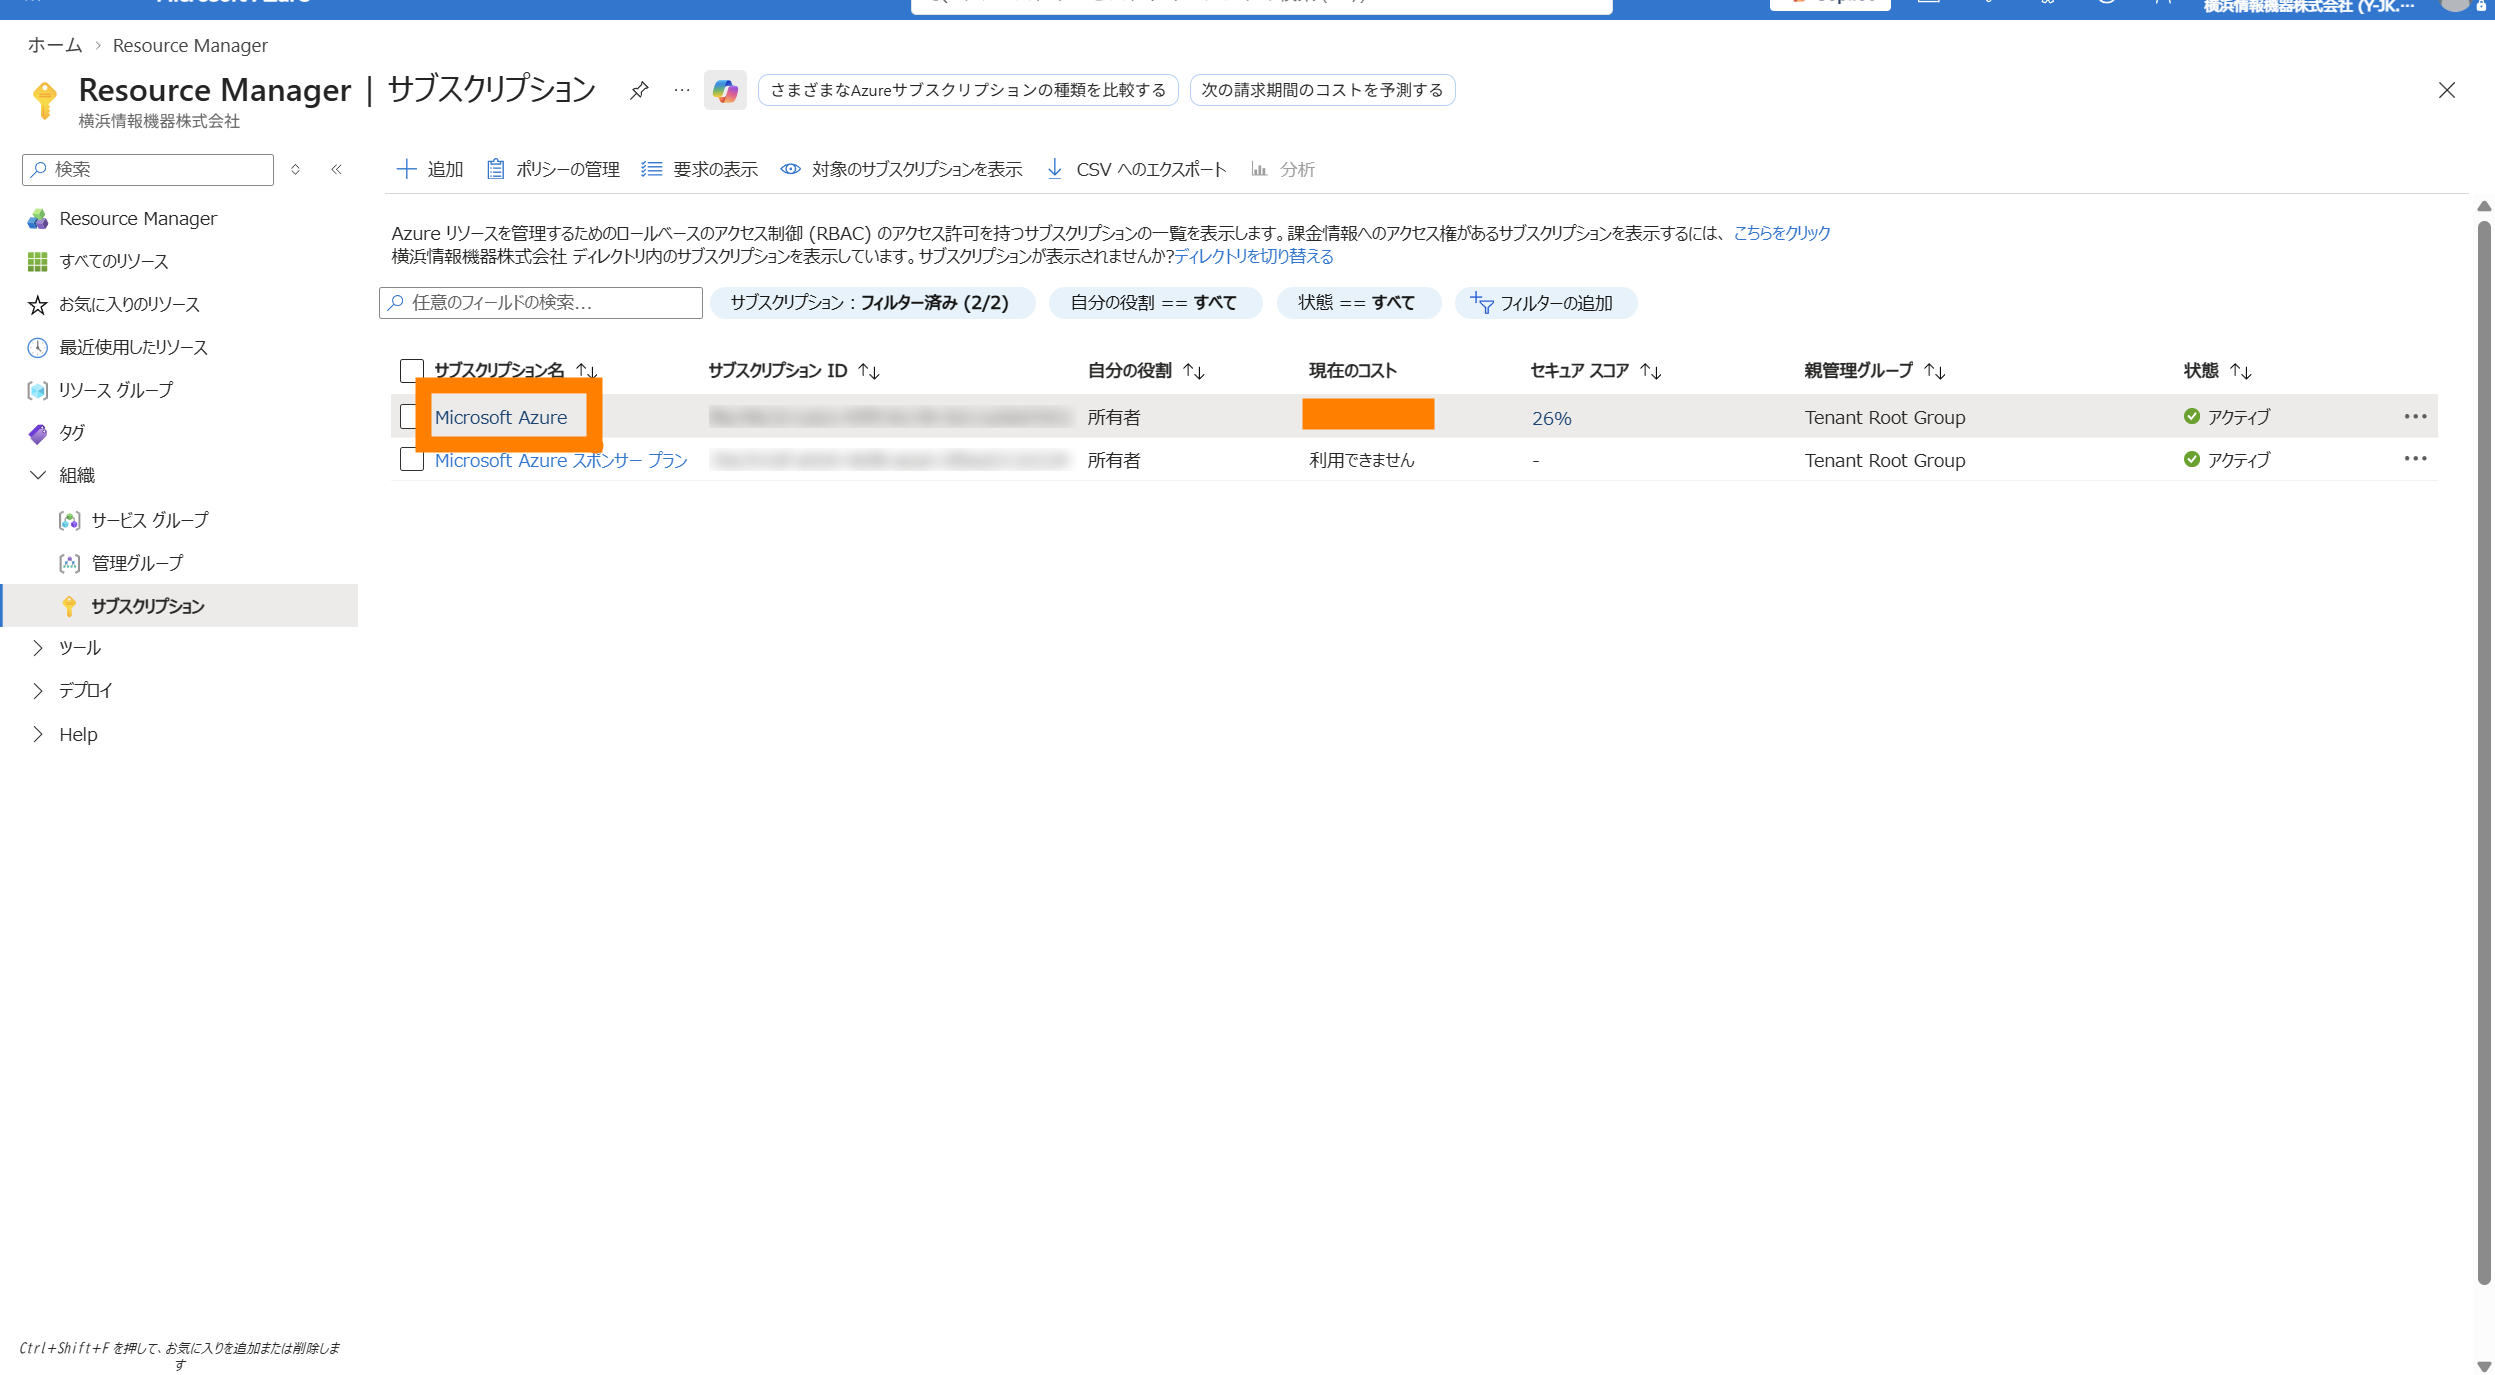Click the 現在のコスト column header
This screenshot has height=1375, width=2495.
1353,371
